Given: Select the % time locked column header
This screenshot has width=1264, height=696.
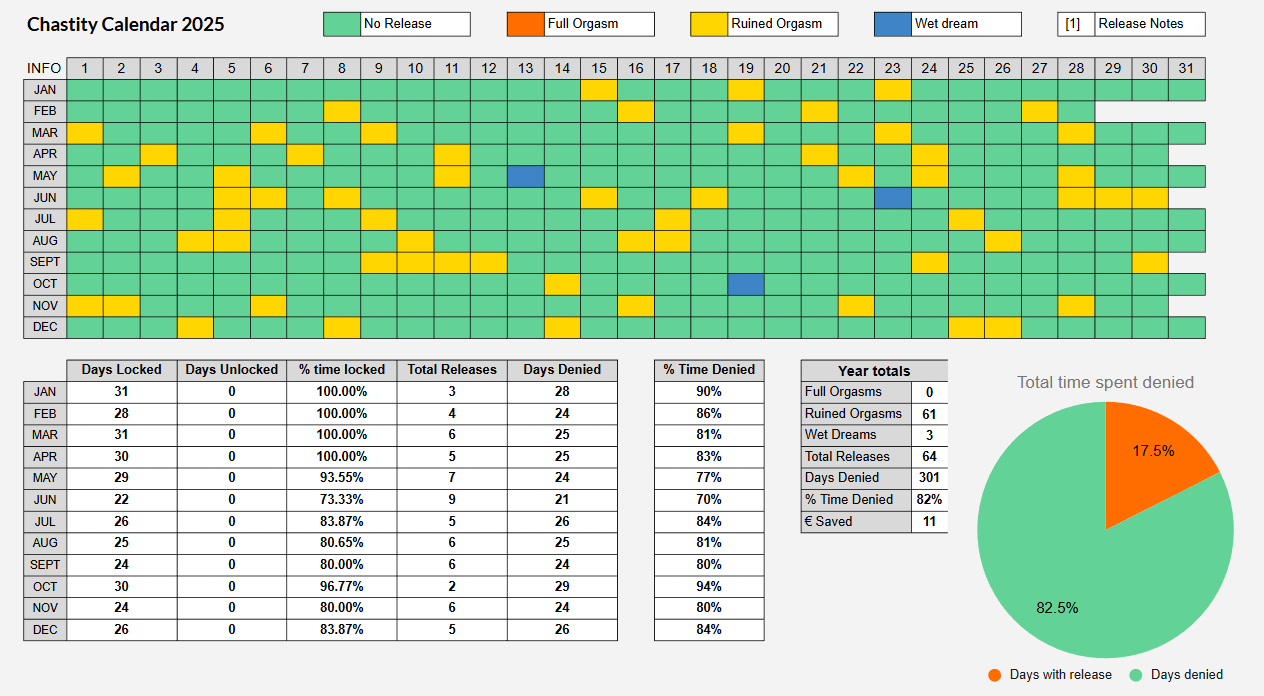Looking at the screenshot, I should tap(341, 370).
